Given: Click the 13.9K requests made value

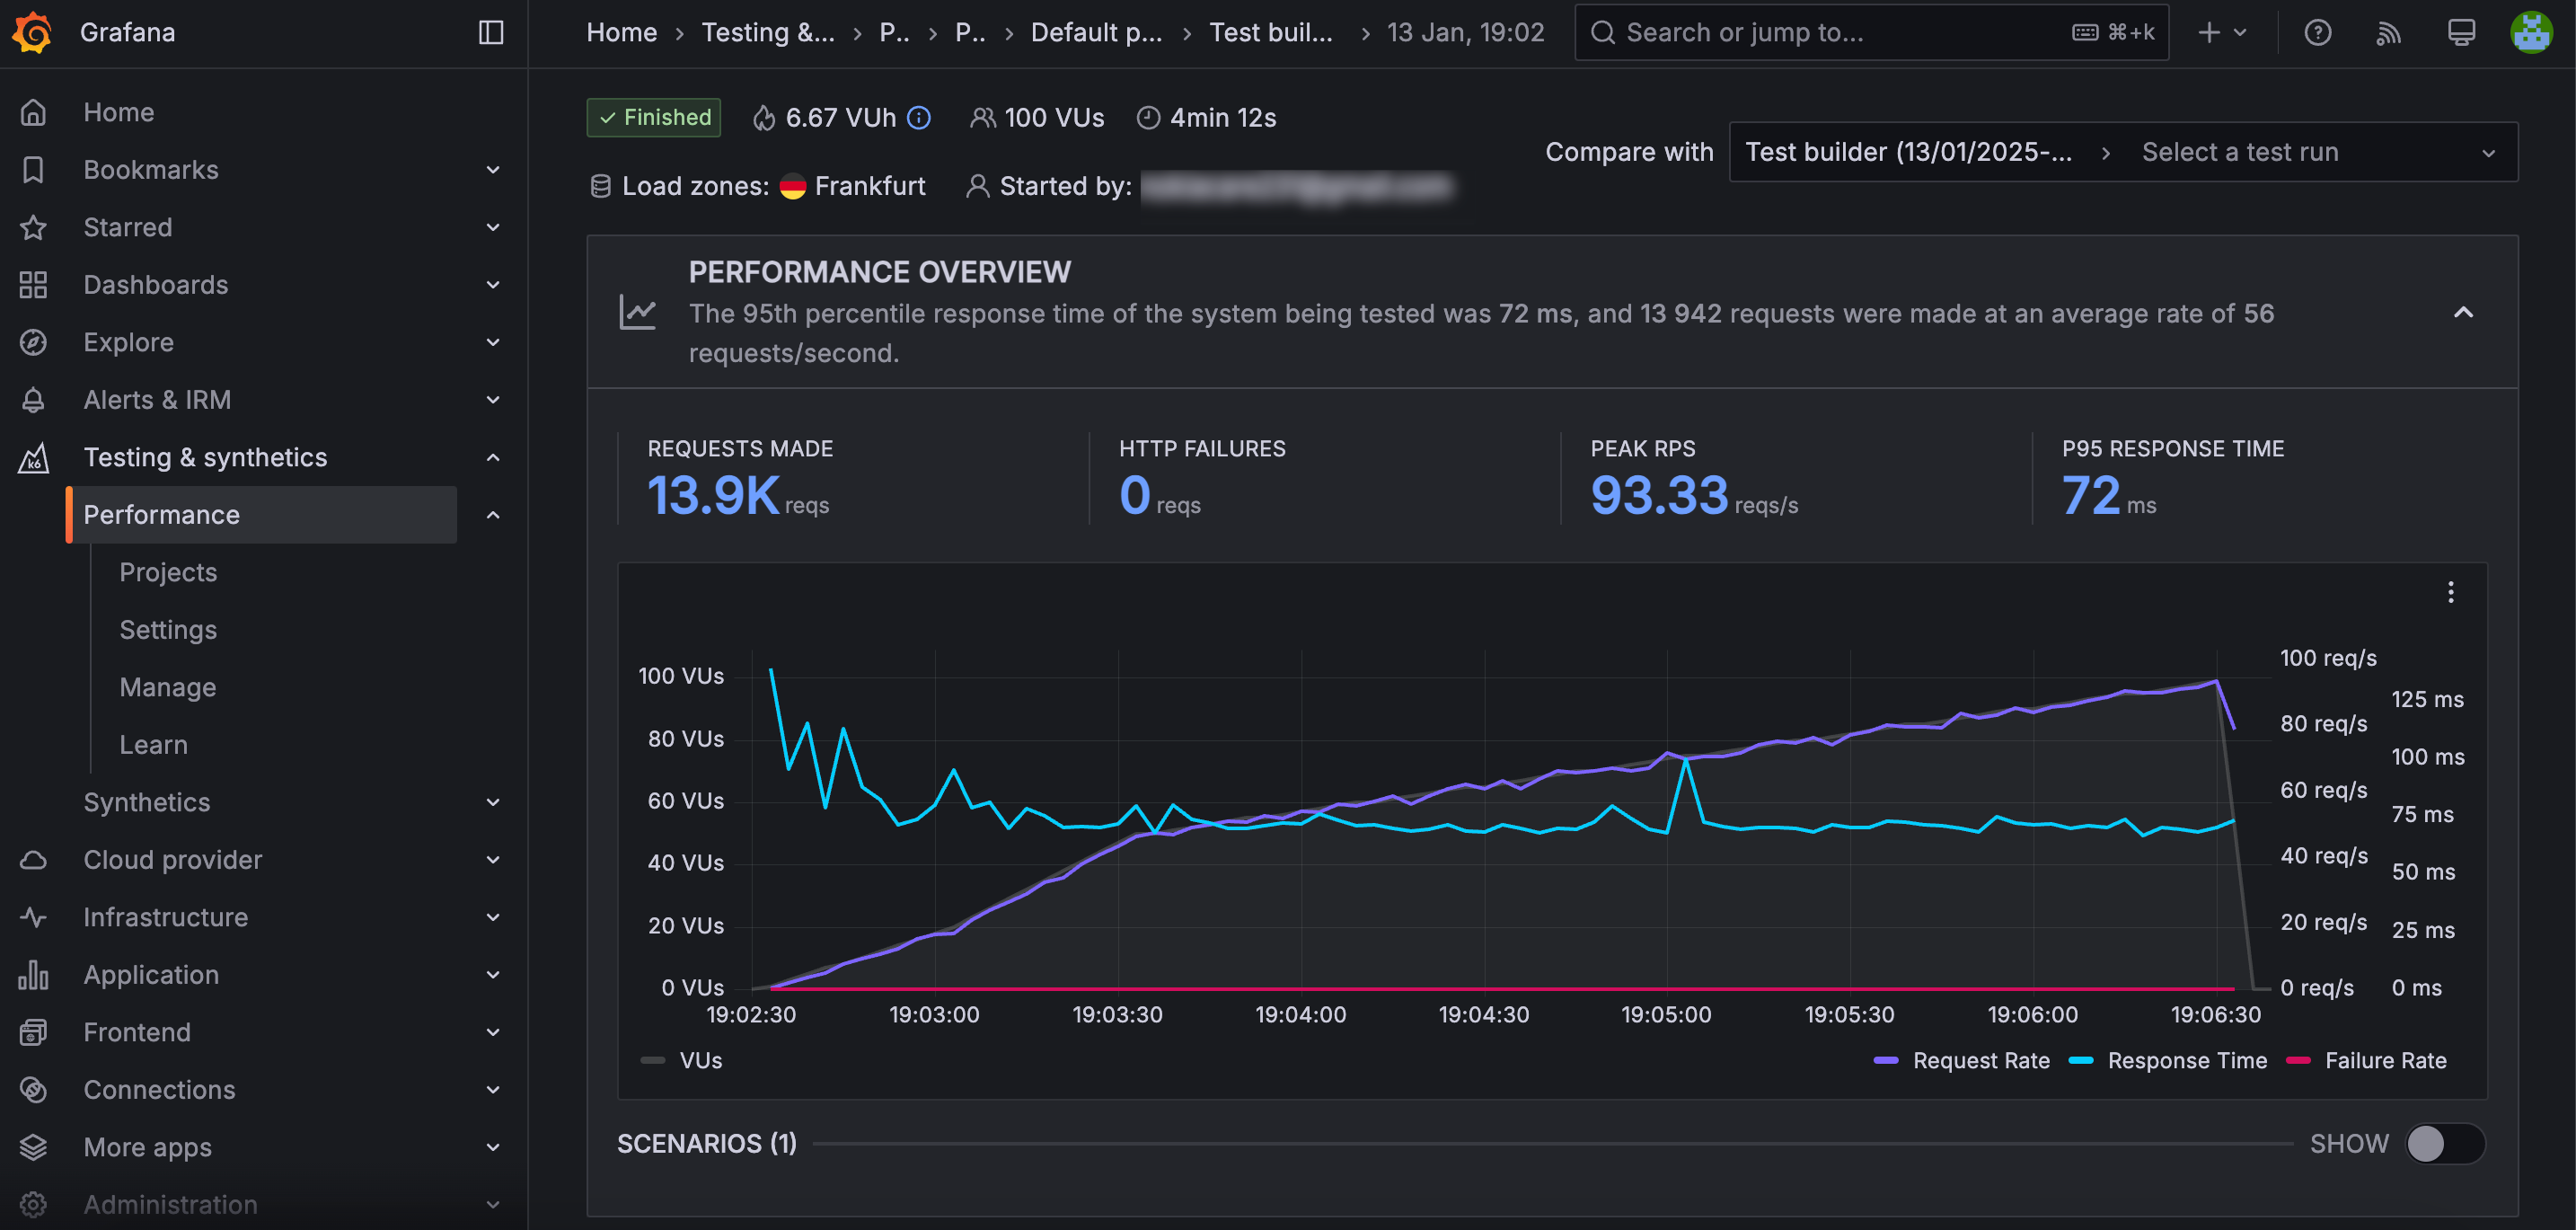Looking at the screenshot, I should pyautogui.click(x=714, y=495).
